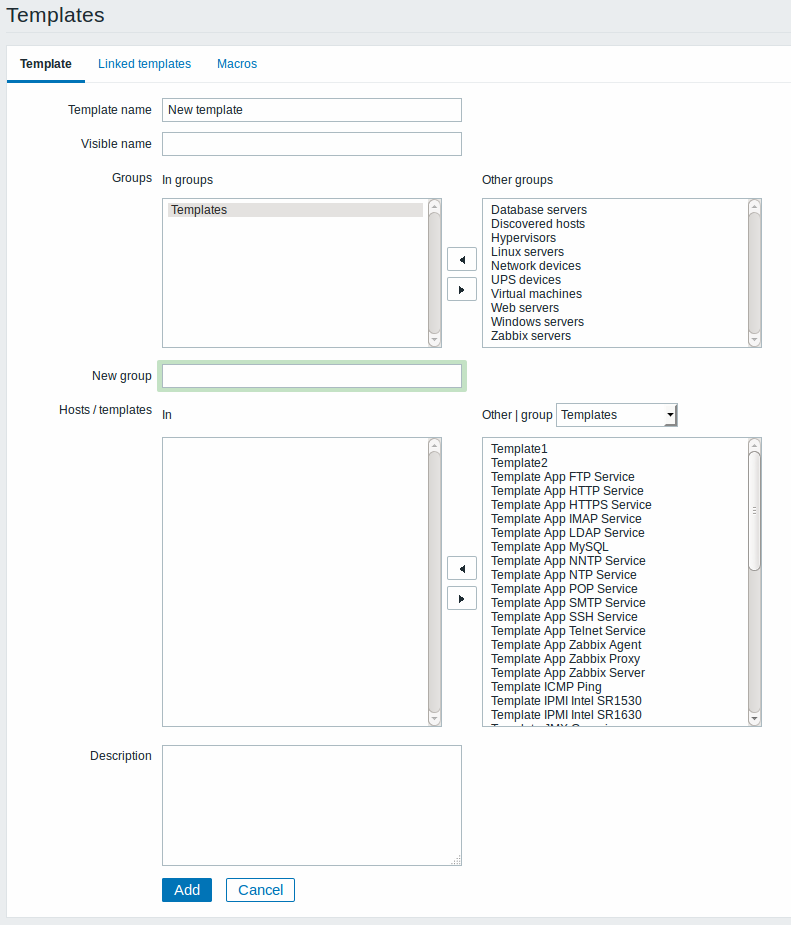Image resolution: width=791 pixels, height=925 pixels.
Task: Click down scroll arrow of hosts In list
Action: point(435,719)
